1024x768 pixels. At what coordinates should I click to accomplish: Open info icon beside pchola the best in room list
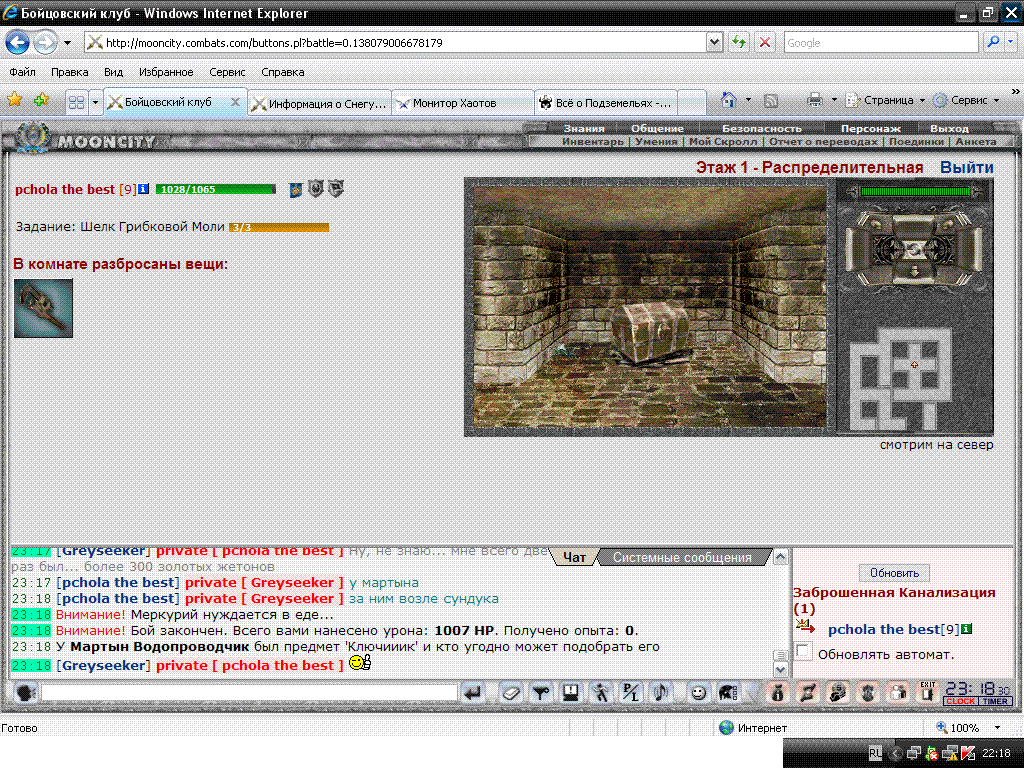coord(967,629)
